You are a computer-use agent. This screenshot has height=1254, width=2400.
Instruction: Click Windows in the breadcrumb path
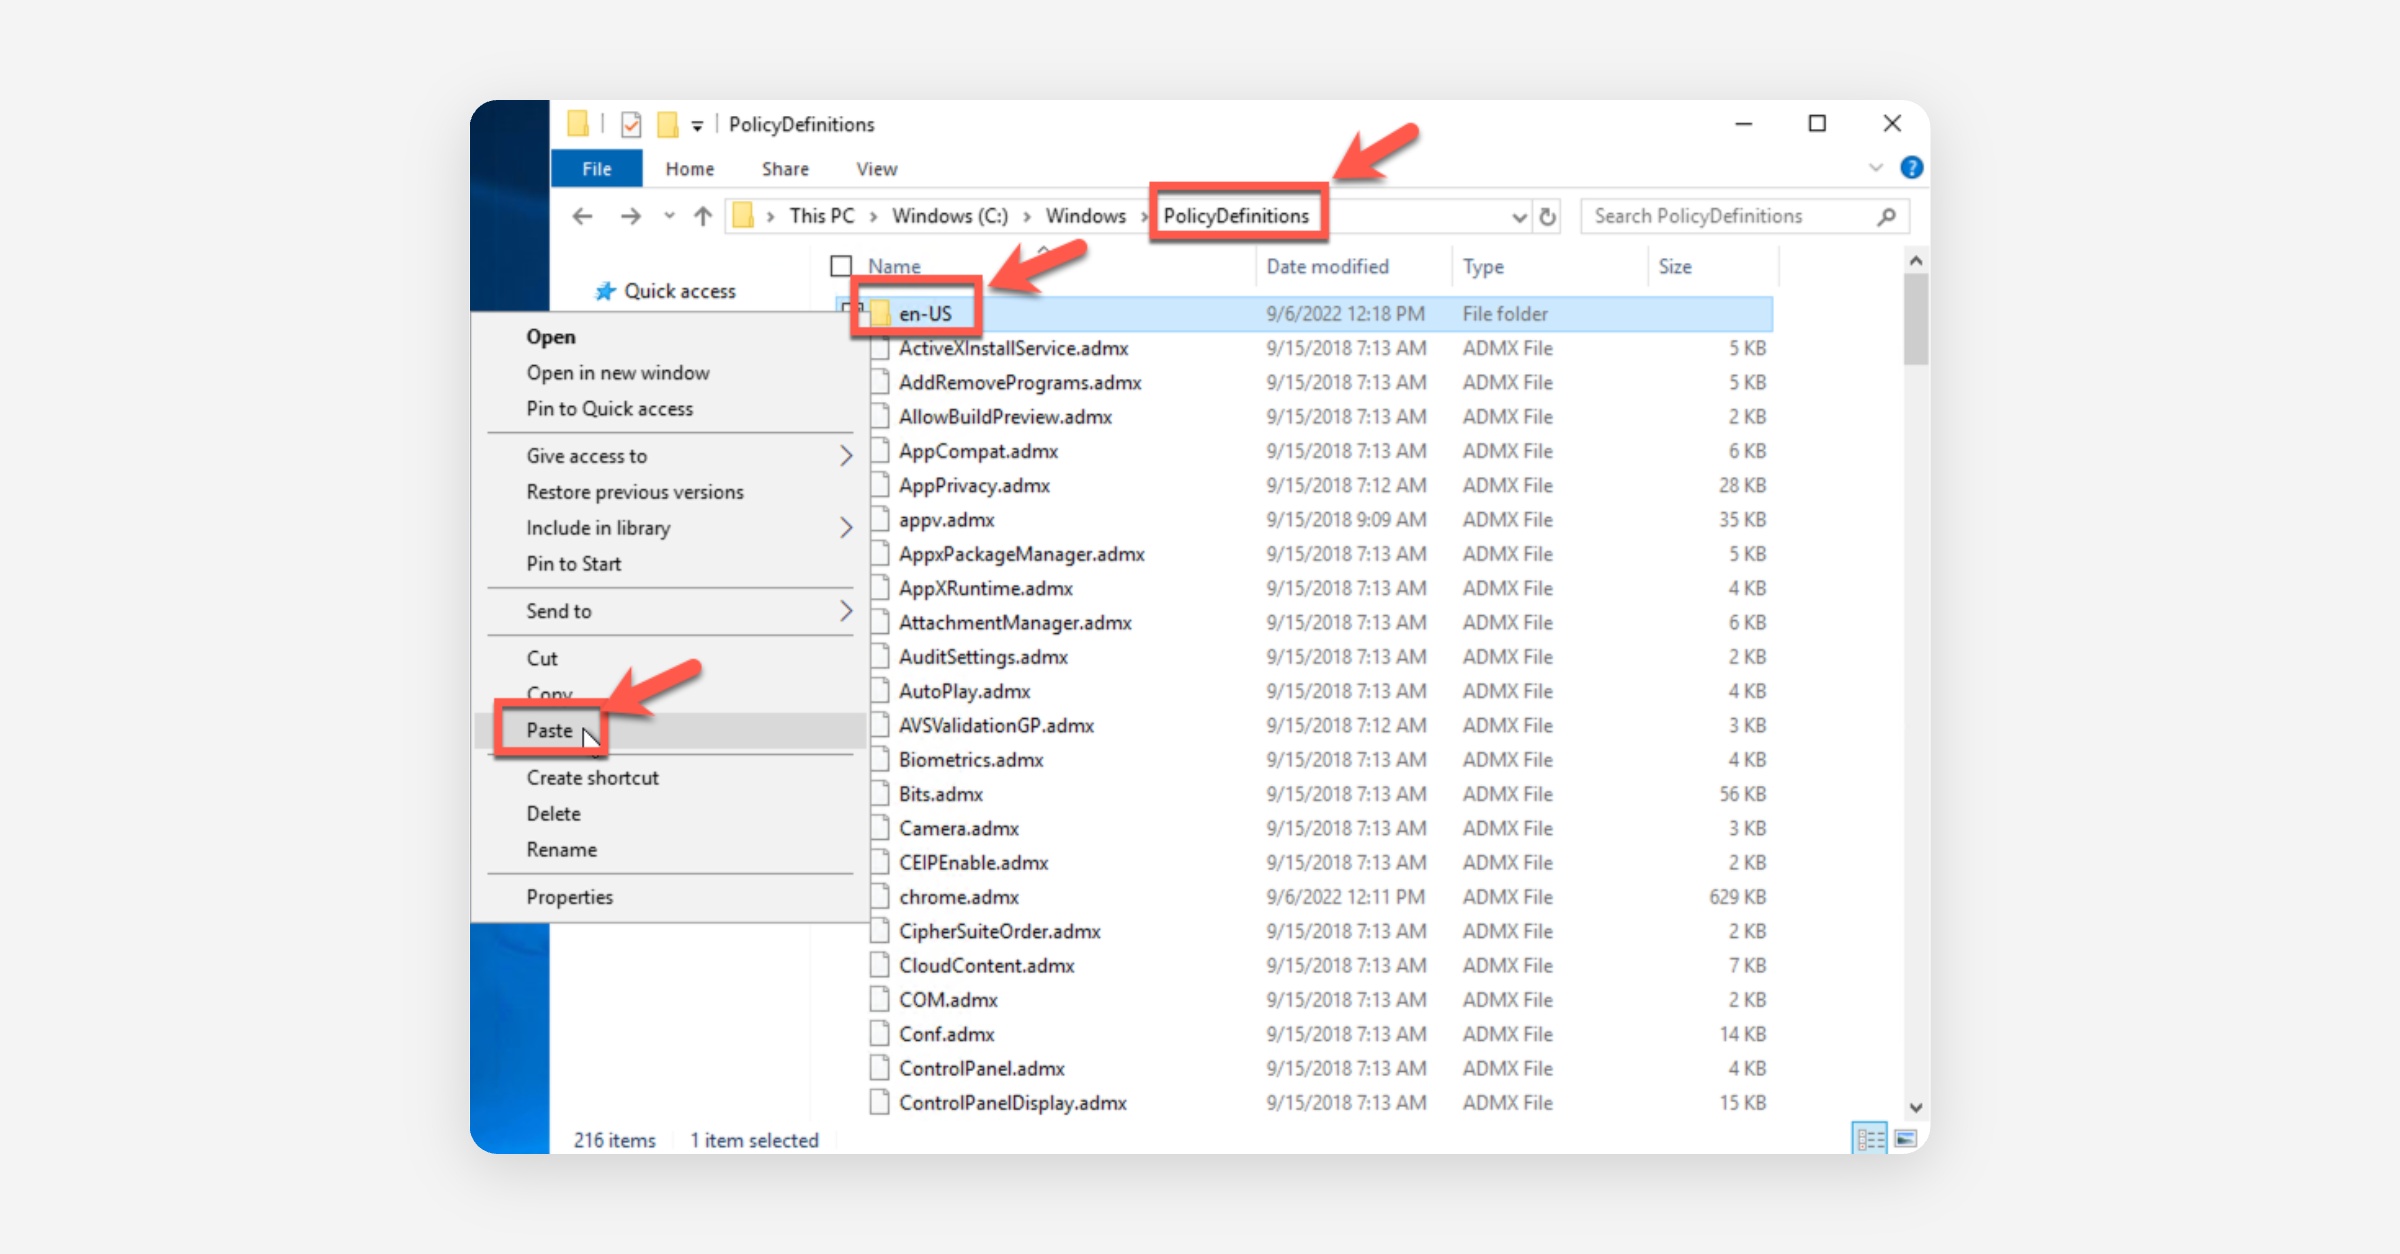1085,216
